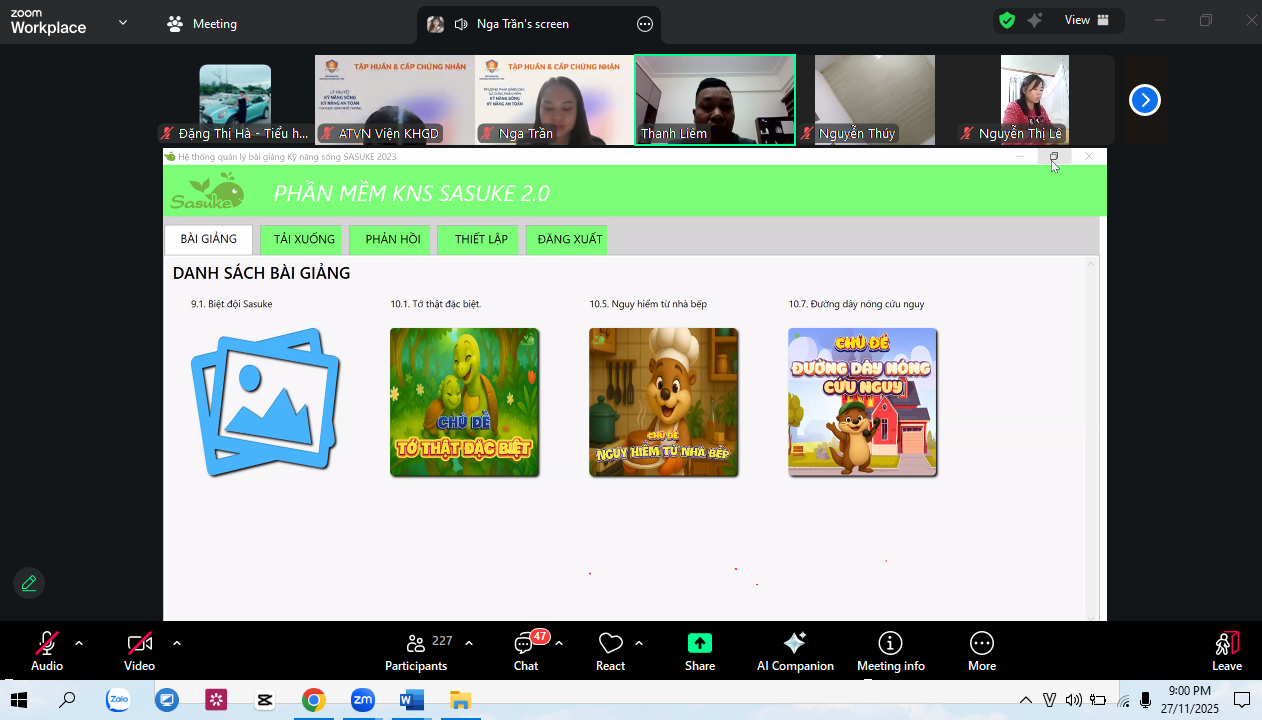Open the Participants list
Screen dimensions: 1262x720
click(x=416, y=651)
